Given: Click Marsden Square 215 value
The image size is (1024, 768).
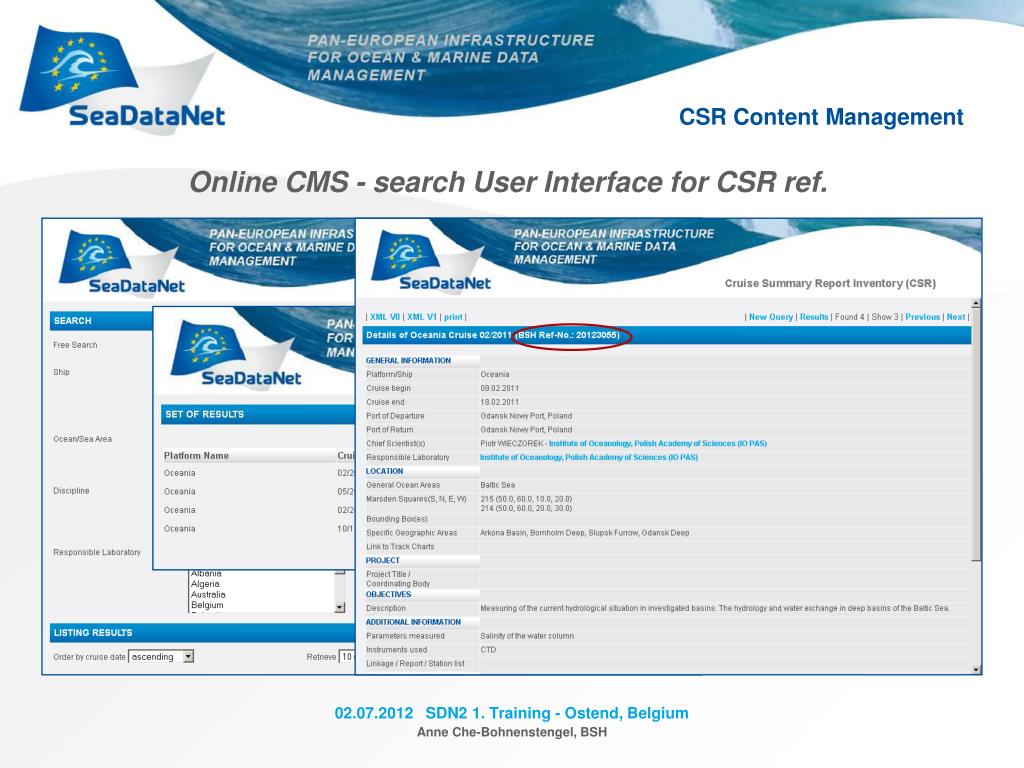Looking at the screenshot, I should tap(526, 499).
